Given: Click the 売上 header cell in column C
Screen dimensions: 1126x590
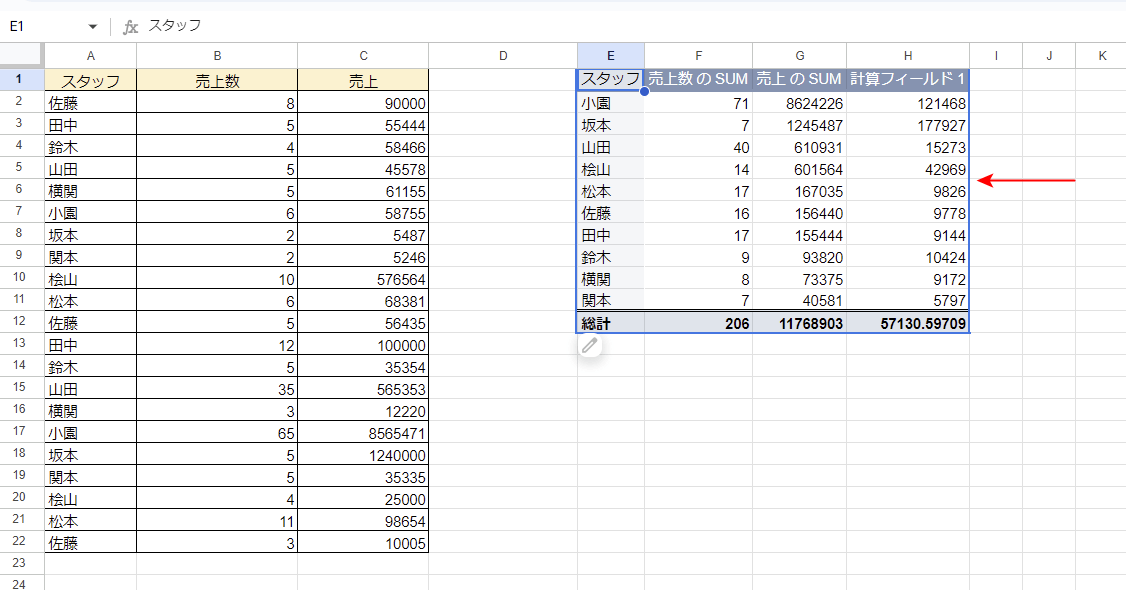Looking at the screenshot, I should 362,81.
